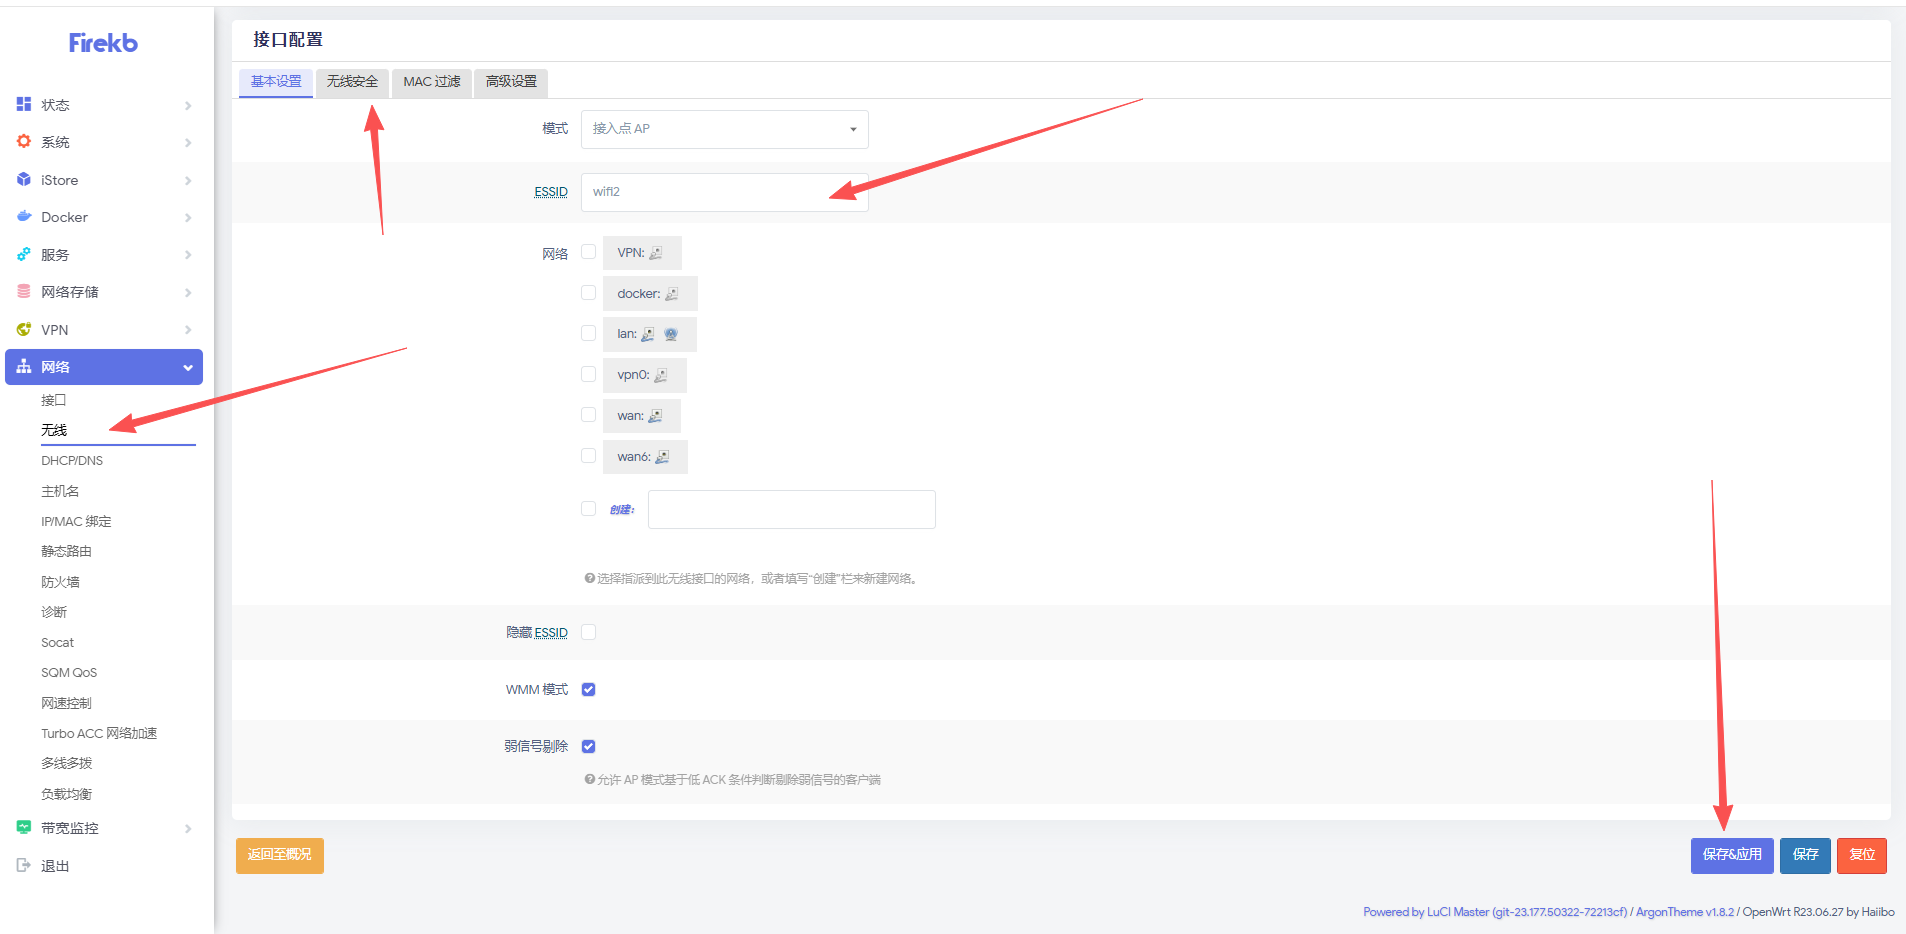Check the wan6 network checkbox

tap(588, 456)
